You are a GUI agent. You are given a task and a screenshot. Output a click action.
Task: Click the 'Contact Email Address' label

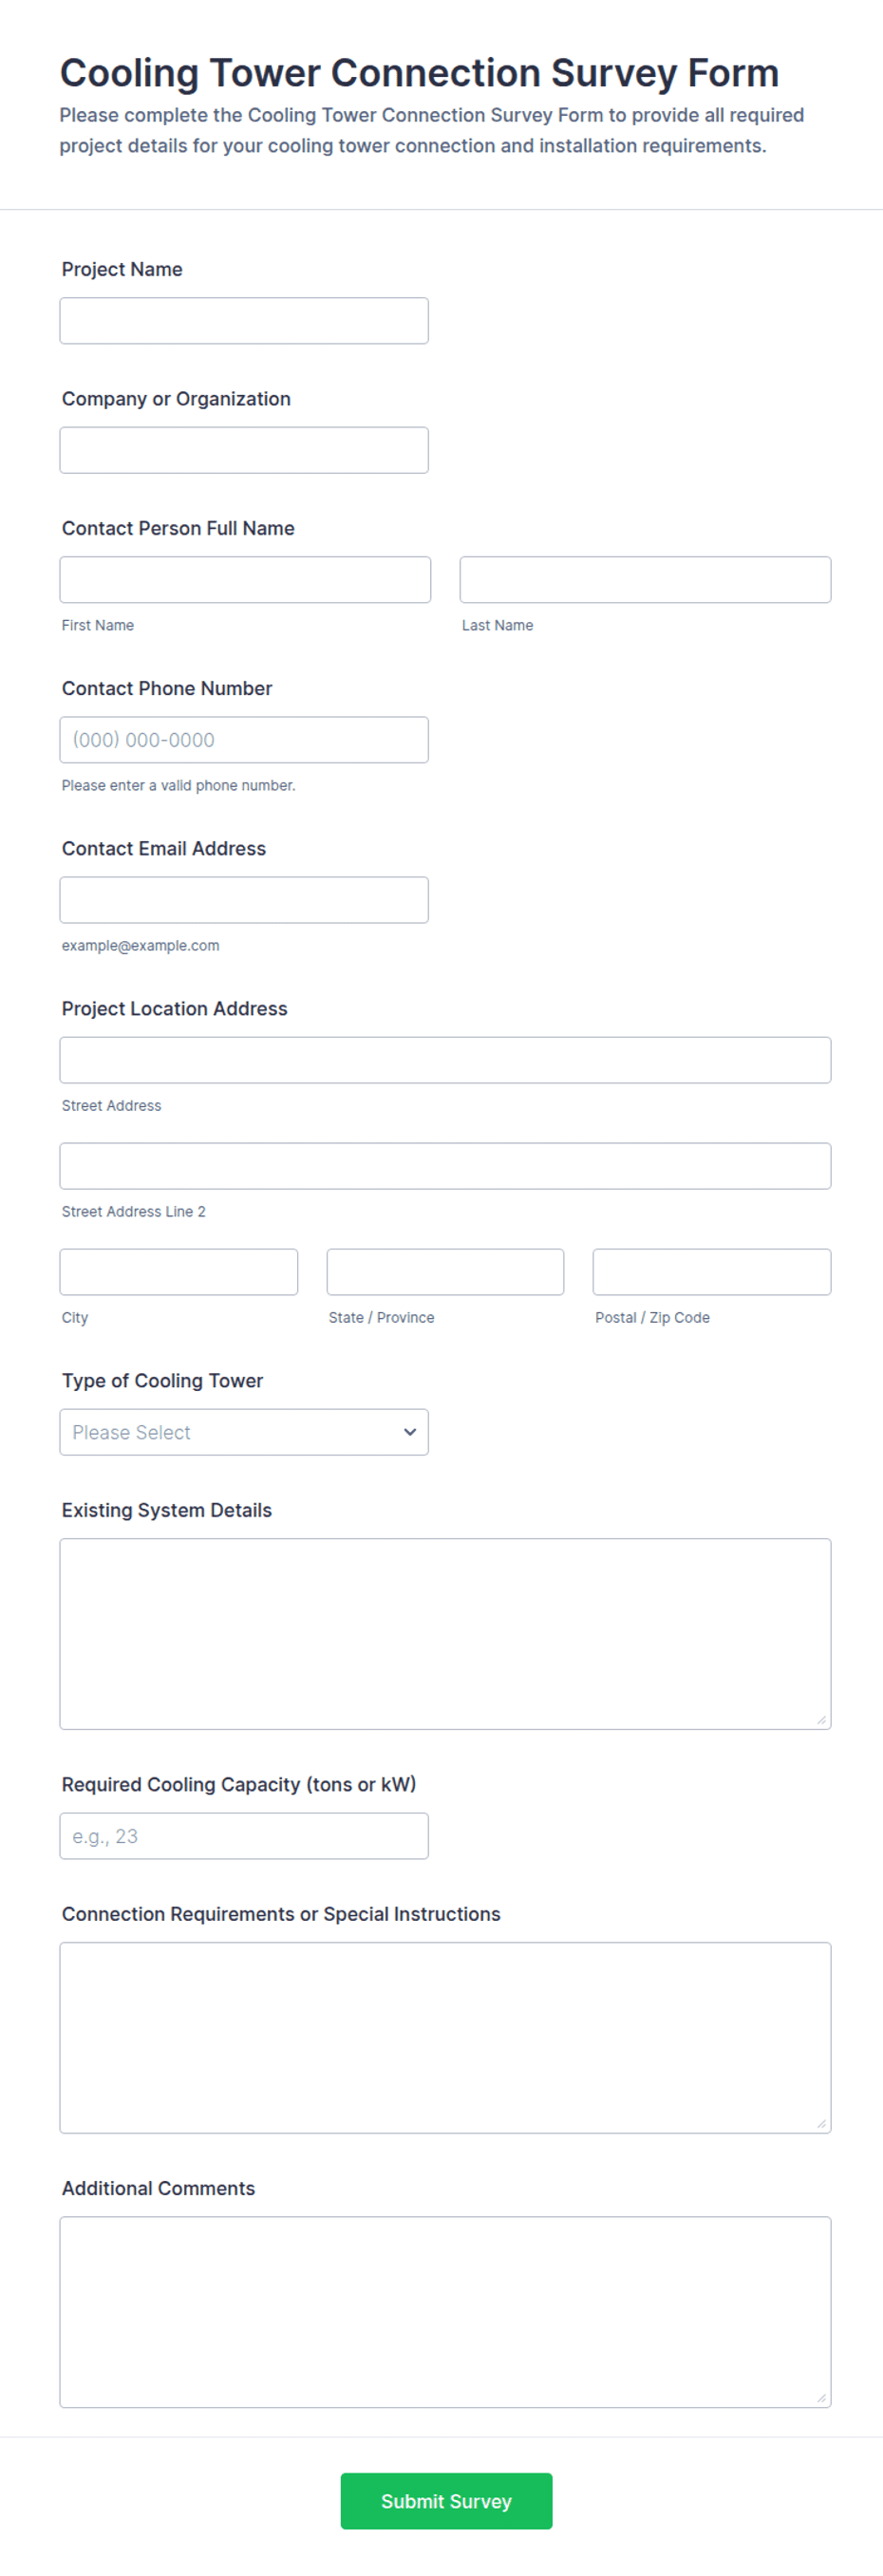click(x=164, y=849)
